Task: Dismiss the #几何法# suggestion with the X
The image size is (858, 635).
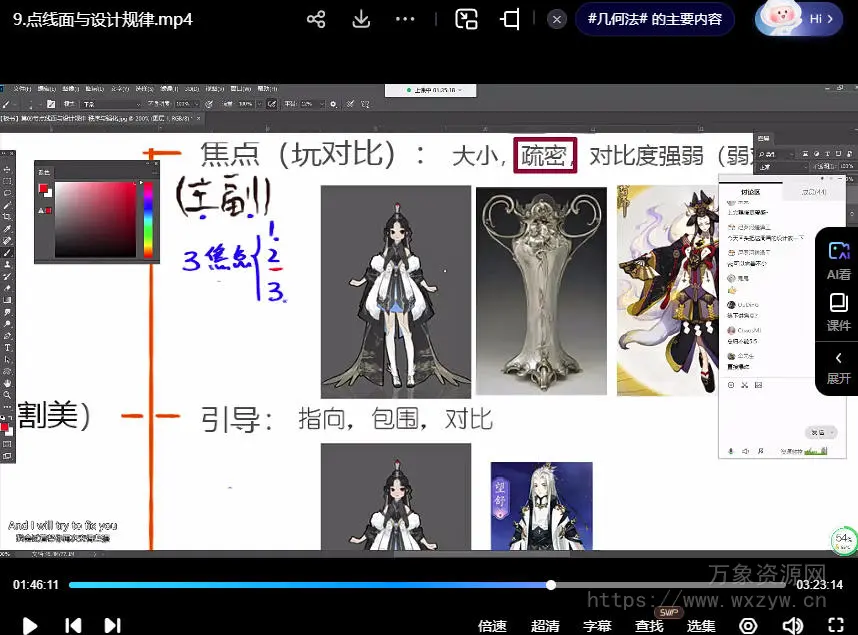Action: (558, 19)
